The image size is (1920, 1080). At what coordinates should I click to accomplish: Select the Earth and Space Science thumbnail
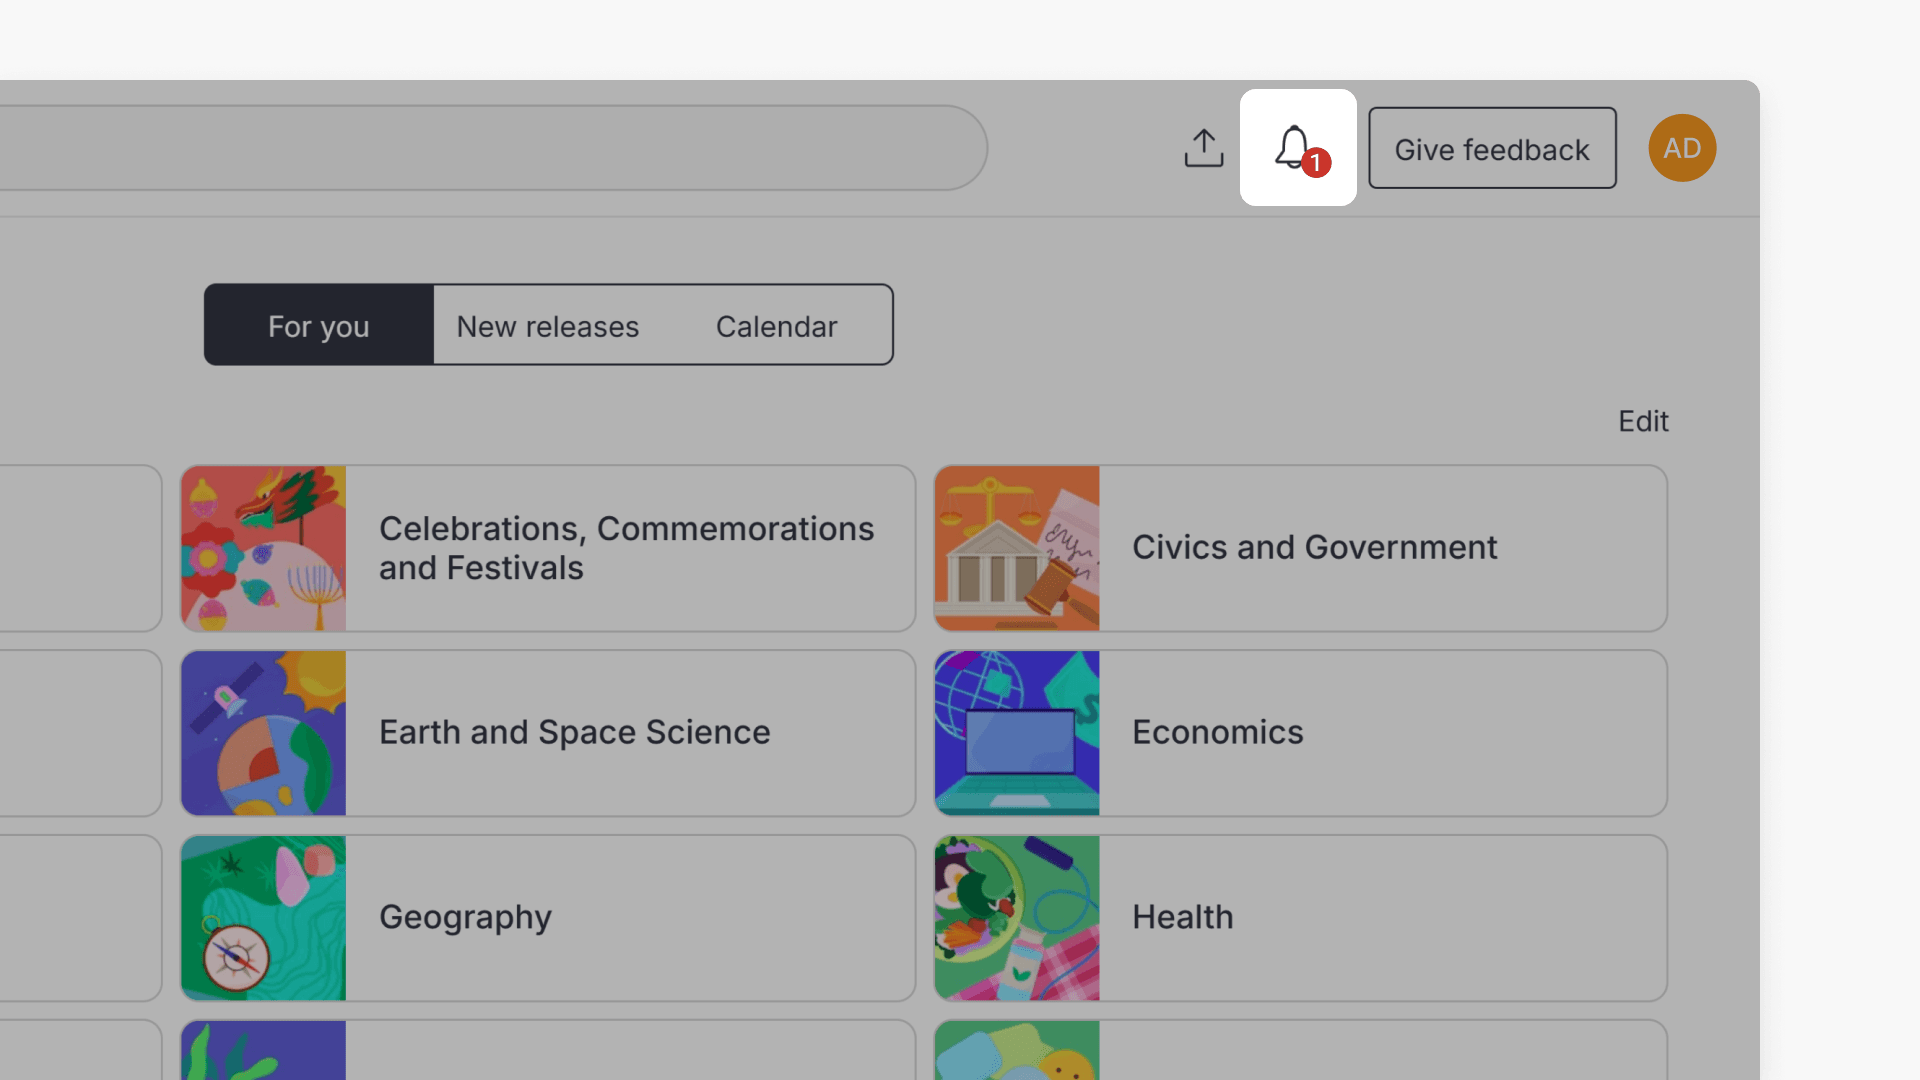263,733
